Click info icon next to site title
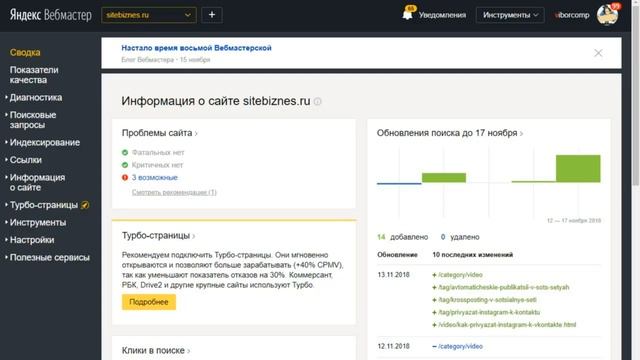The image size is (640, 360). coord(318,101)
